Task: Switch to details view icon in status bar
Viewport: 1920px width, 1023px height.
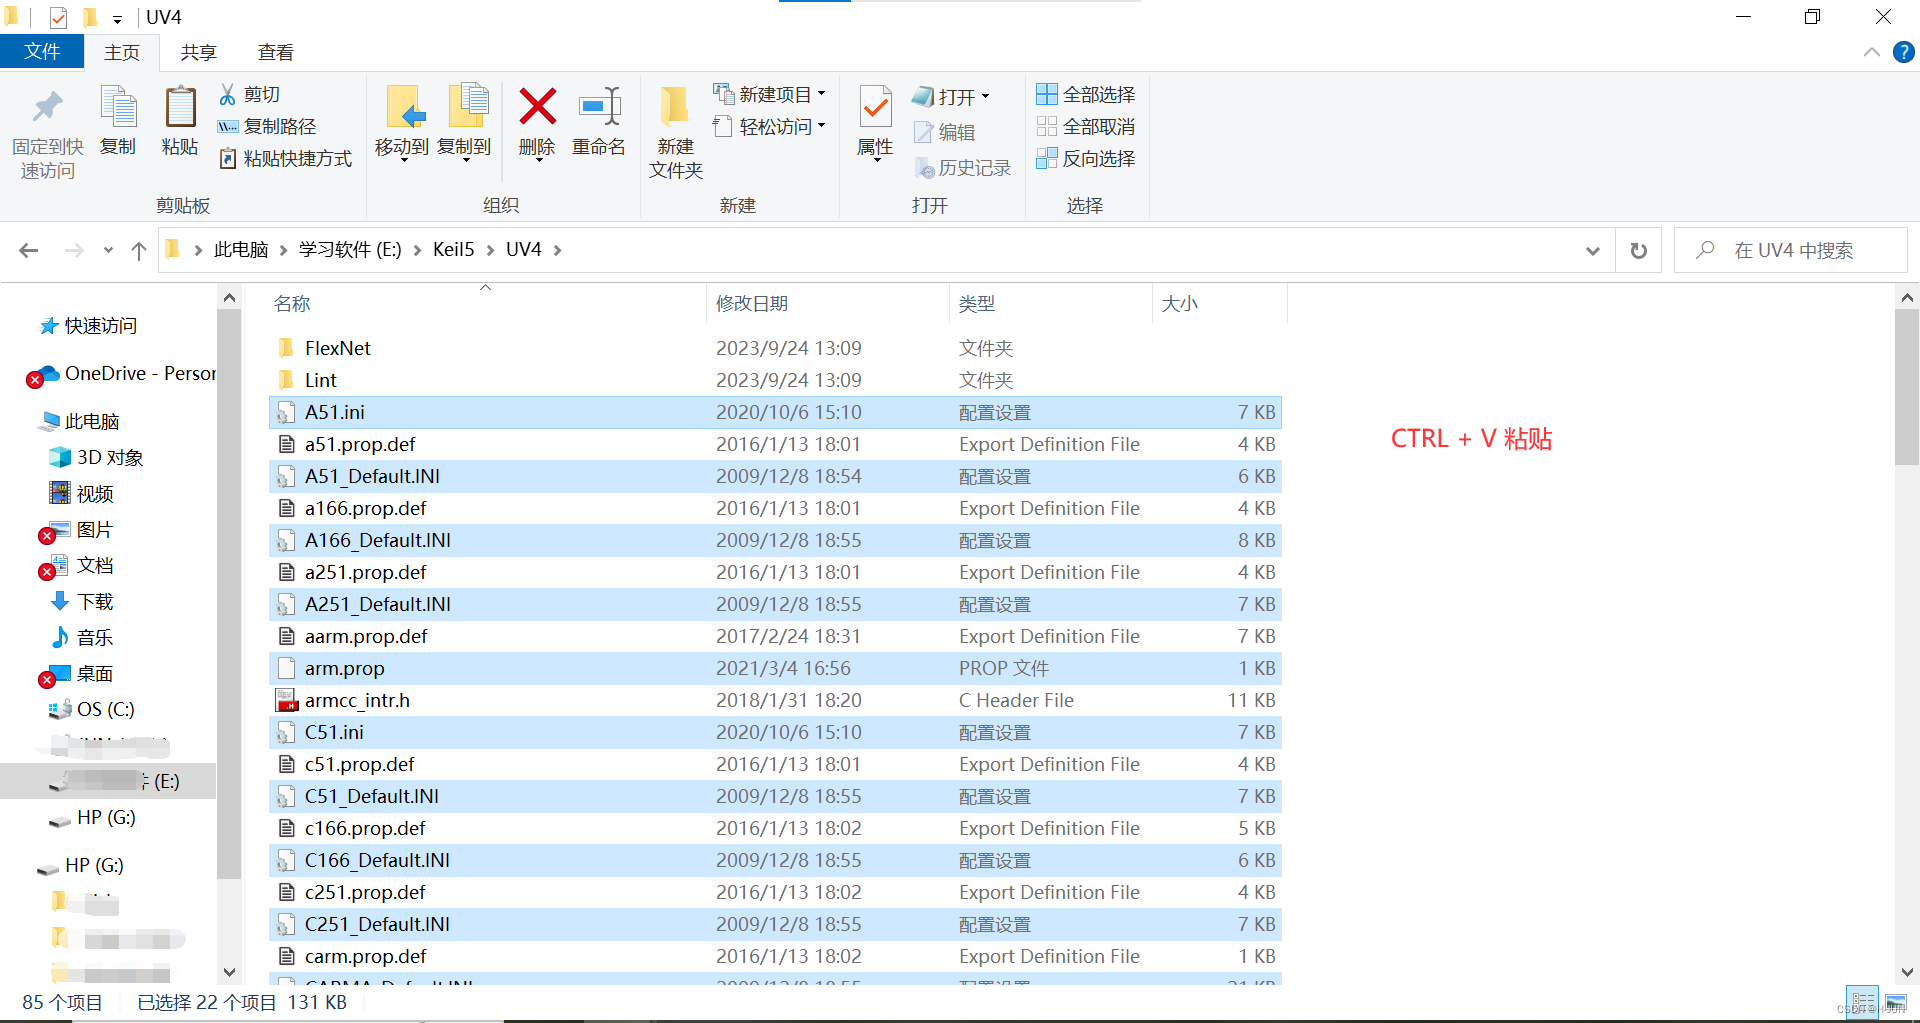Action: tap(1863, 1002)
